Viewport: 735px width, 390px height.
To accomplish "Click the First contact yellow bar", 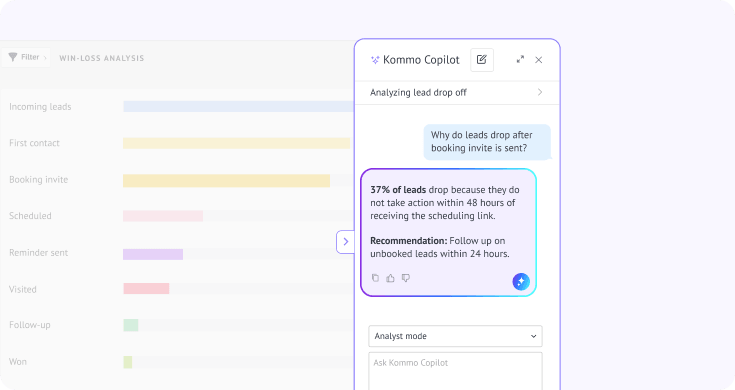I will [236, 143].
